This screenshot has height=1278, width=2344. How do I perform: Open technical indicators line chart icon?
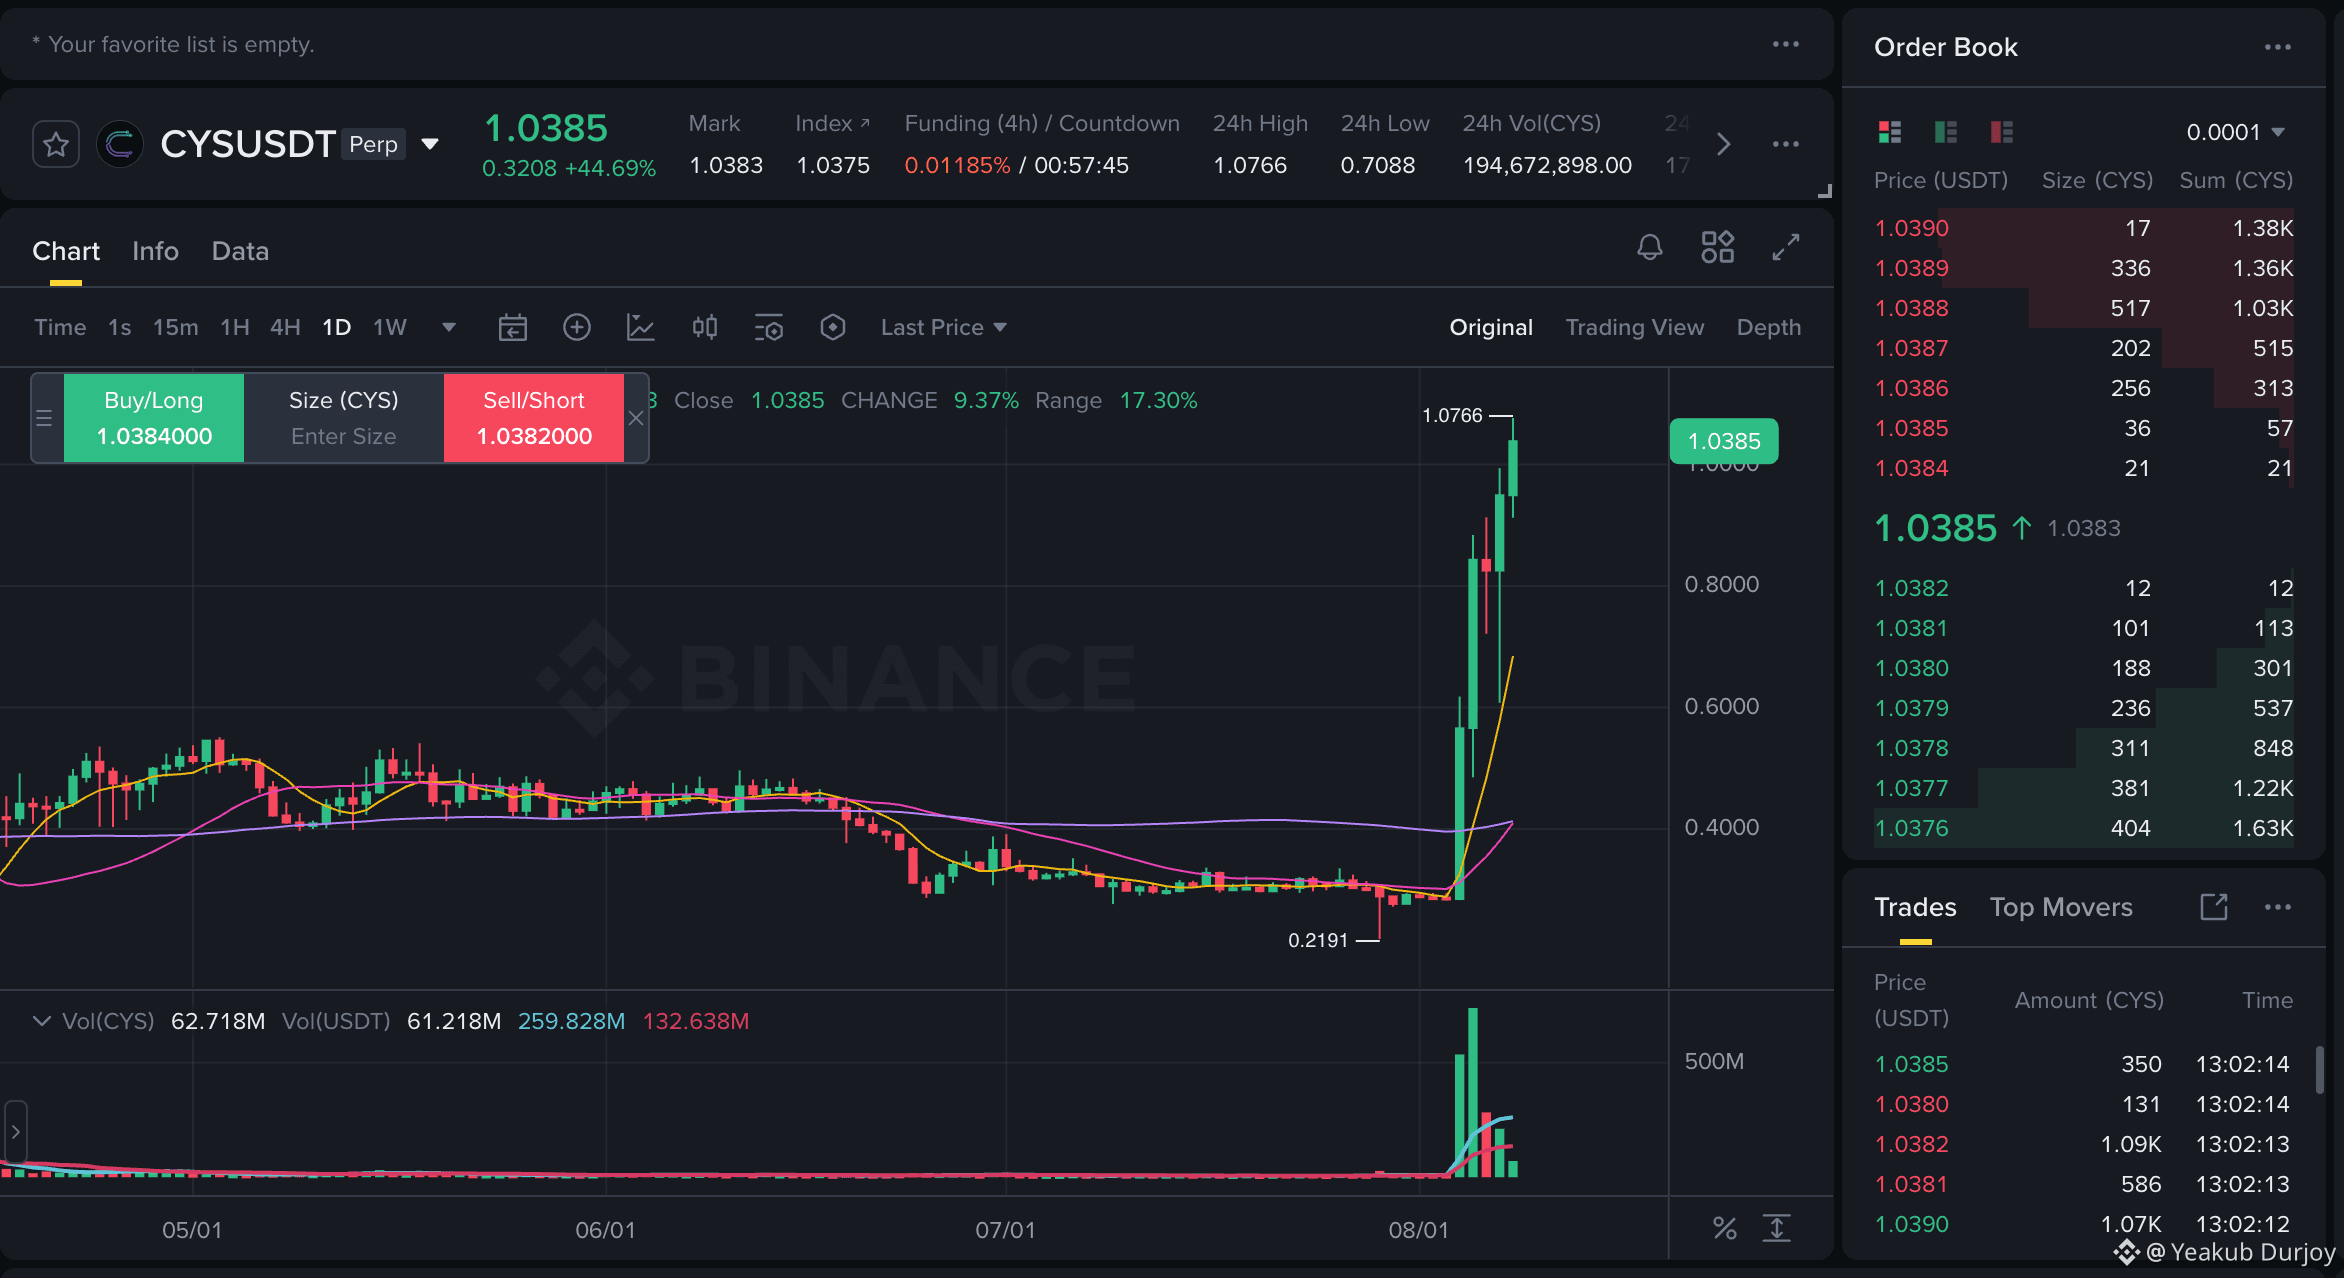[641, 328]
